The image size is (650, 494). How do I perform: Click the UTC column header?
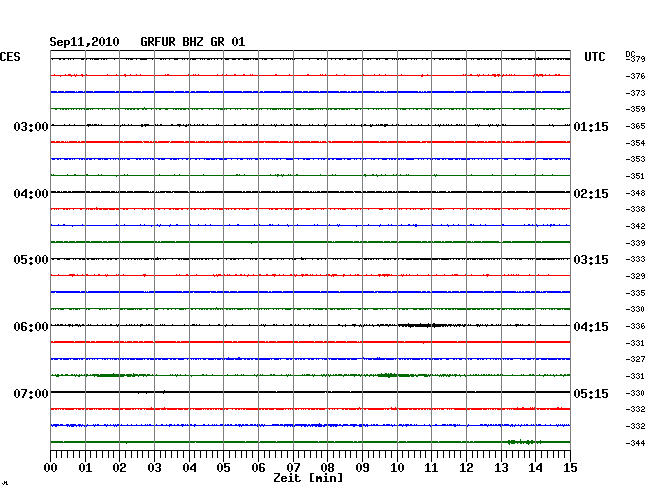594,57
